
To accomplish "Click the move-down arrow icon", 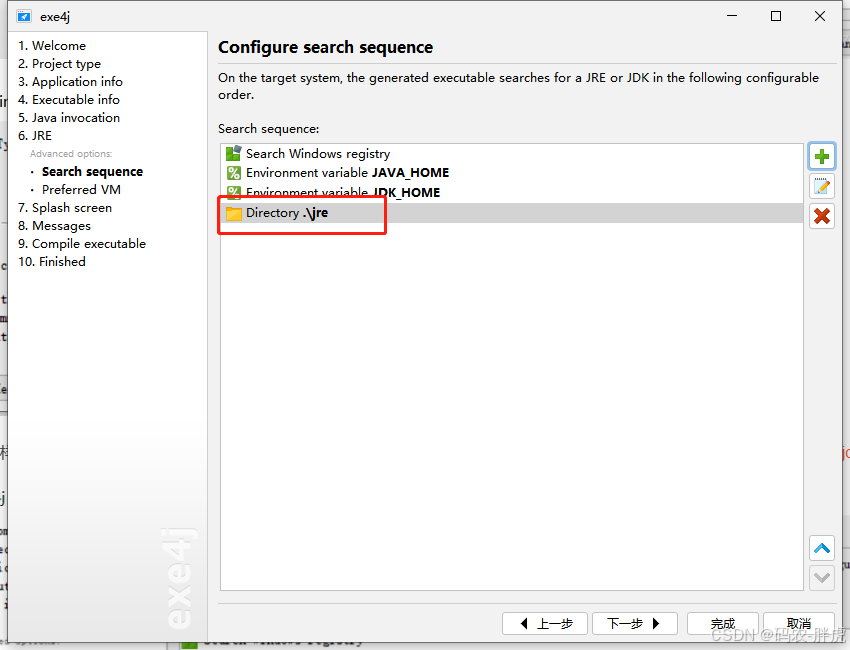I will click(821, 577).
